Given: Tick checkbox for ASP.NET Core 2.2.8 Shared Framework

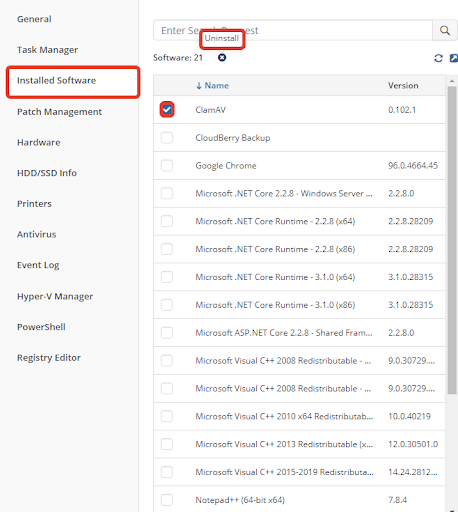Looking at the screenshot, I should [x=167, y=333].
